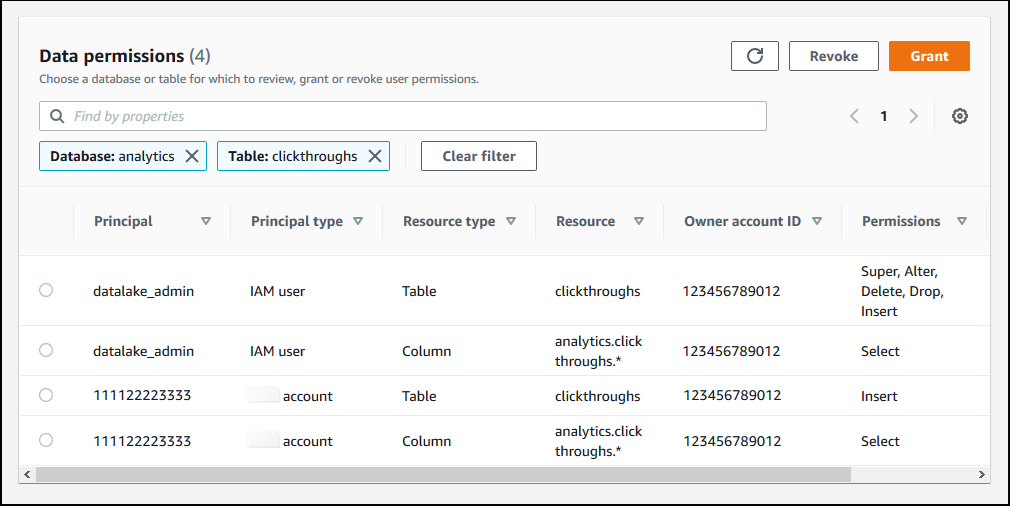Click the Clear filter button
Screen dimensions: 1010x506
478,156
